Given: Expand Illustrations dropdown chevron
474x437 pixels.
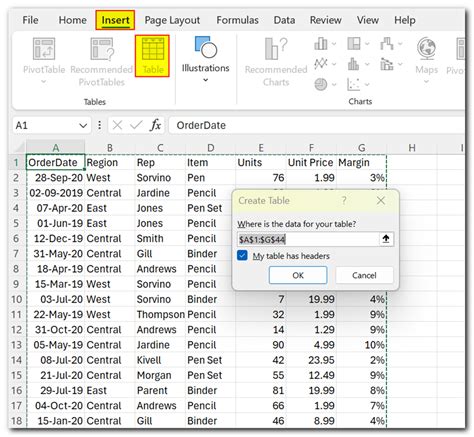Looking at the screenshot, I should click(205, 80).
